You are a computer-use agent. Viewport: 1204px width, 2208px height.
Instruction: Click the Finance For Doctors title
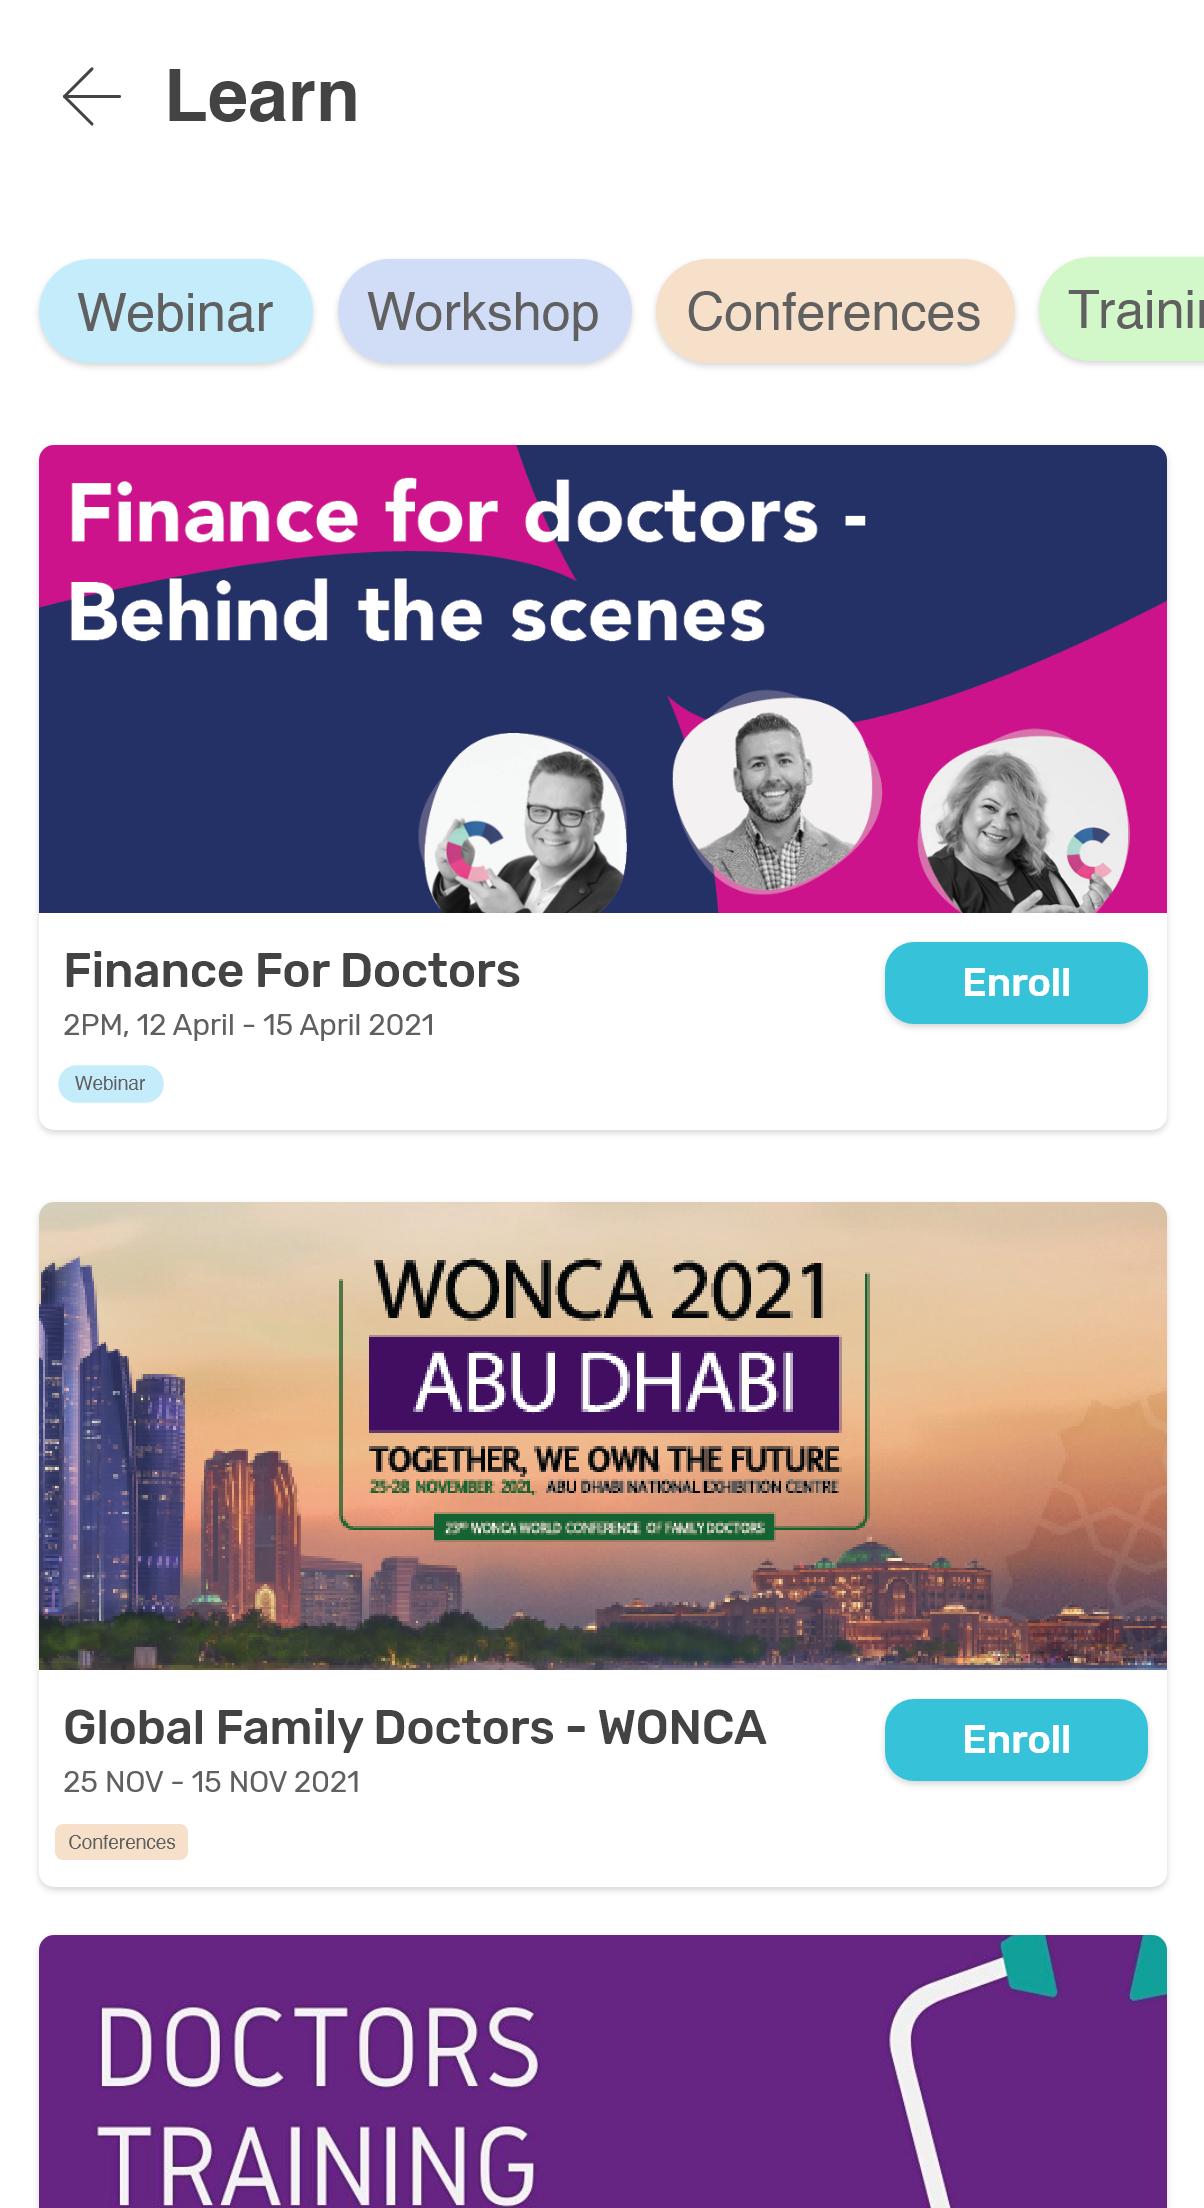(292, 971)
